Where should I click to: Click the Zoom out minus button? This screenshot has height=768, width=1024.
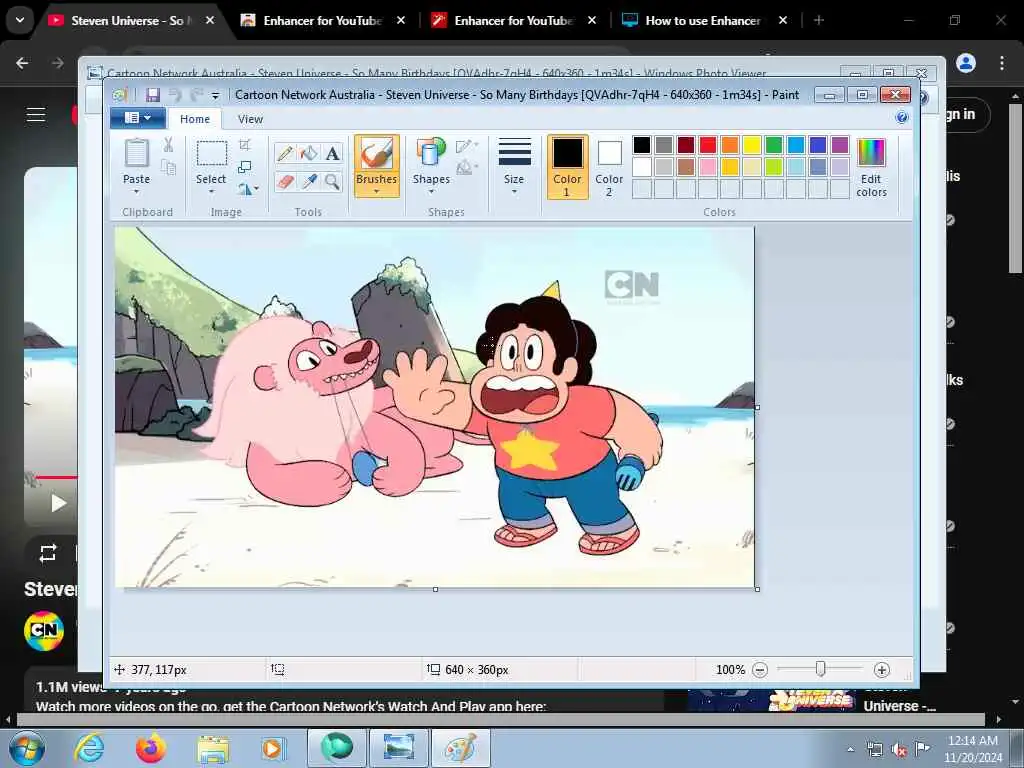point(760,669)
